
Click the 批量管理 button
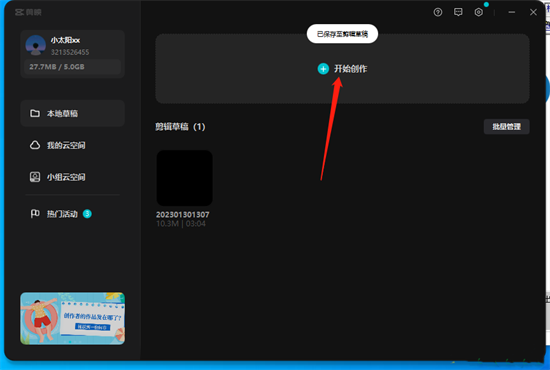tap(506, 127)
